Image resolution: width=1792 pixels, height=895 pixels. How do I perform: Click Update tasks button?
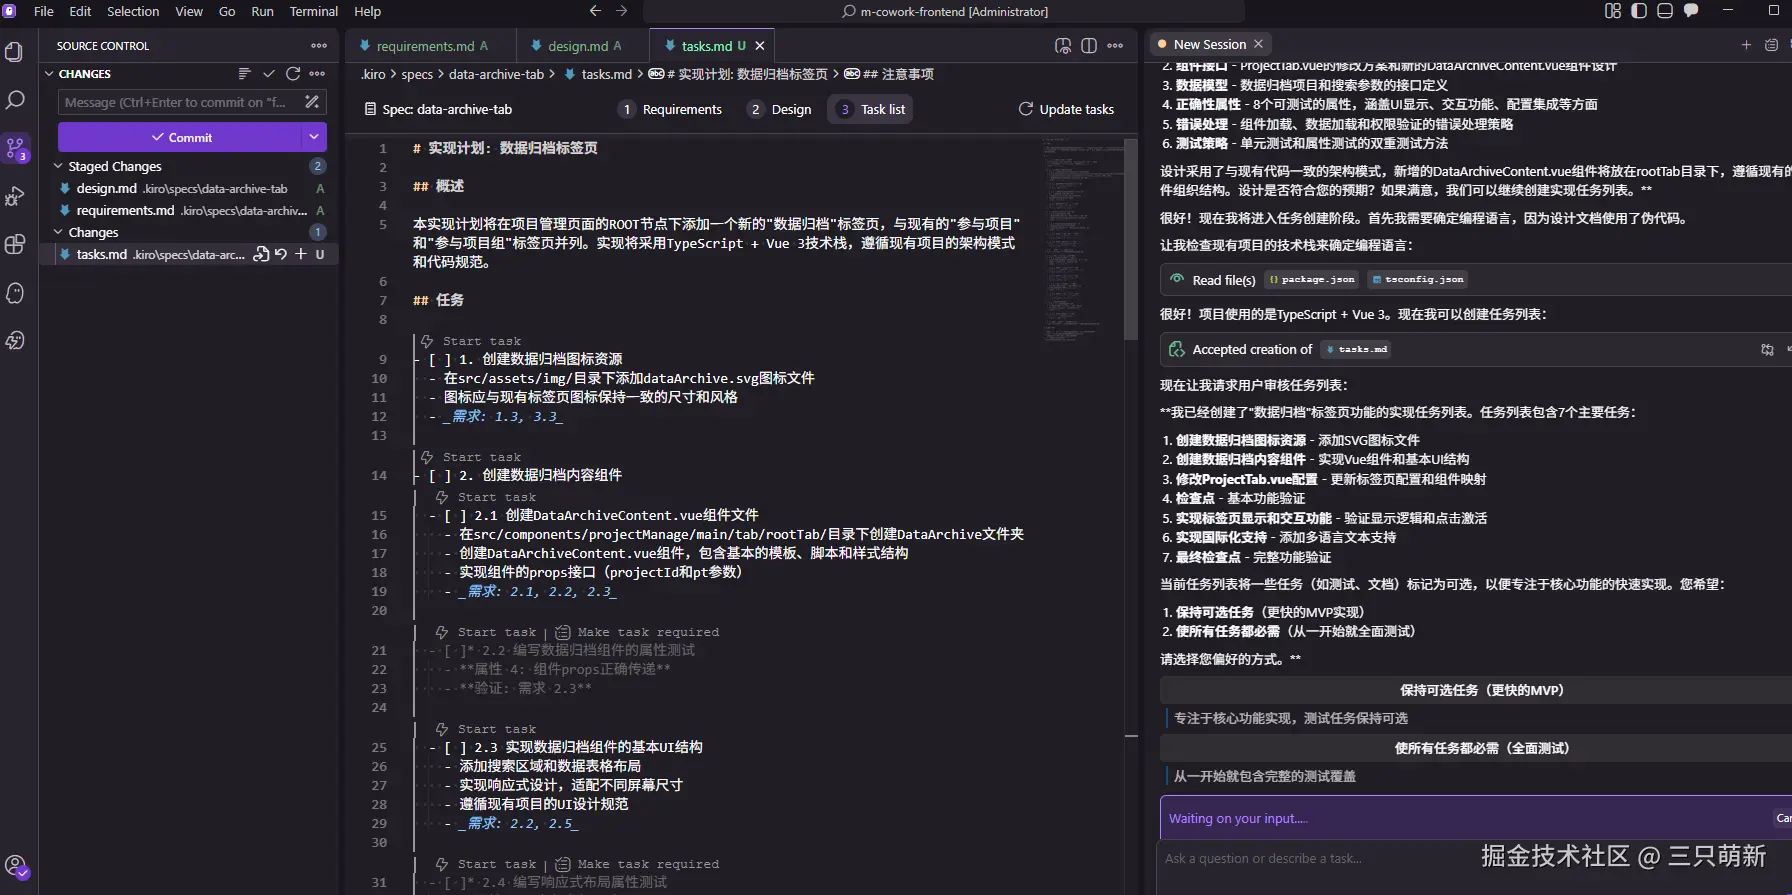(x=1066, y=109)
